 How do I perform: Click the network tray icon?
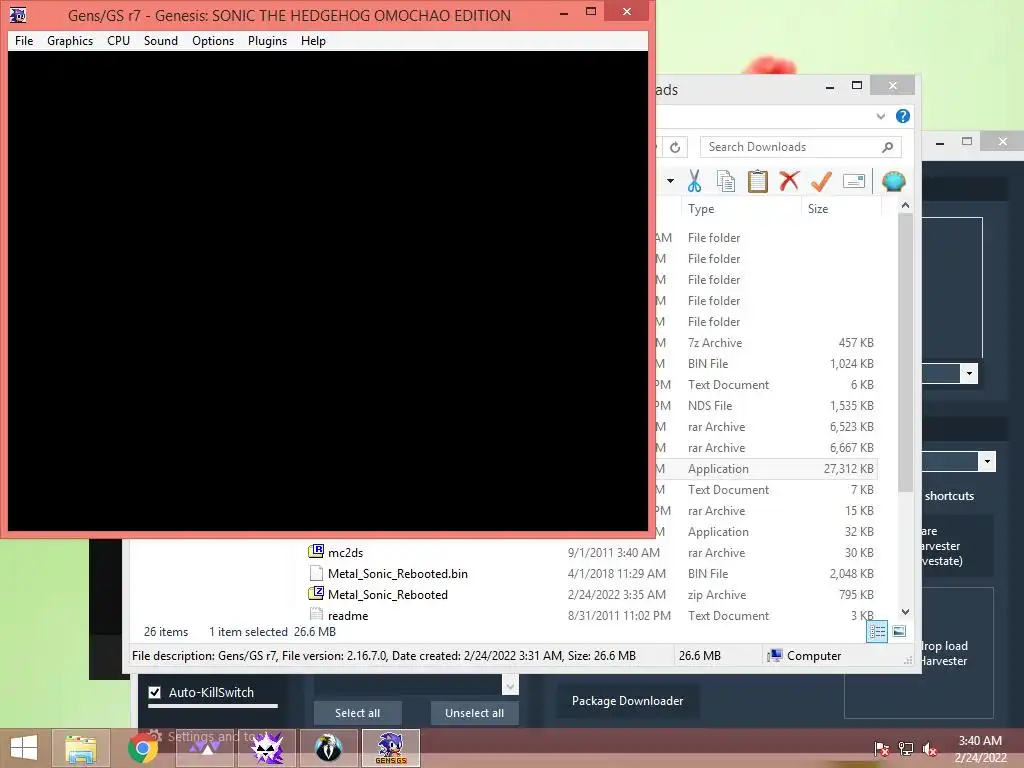tap(906, 749)
